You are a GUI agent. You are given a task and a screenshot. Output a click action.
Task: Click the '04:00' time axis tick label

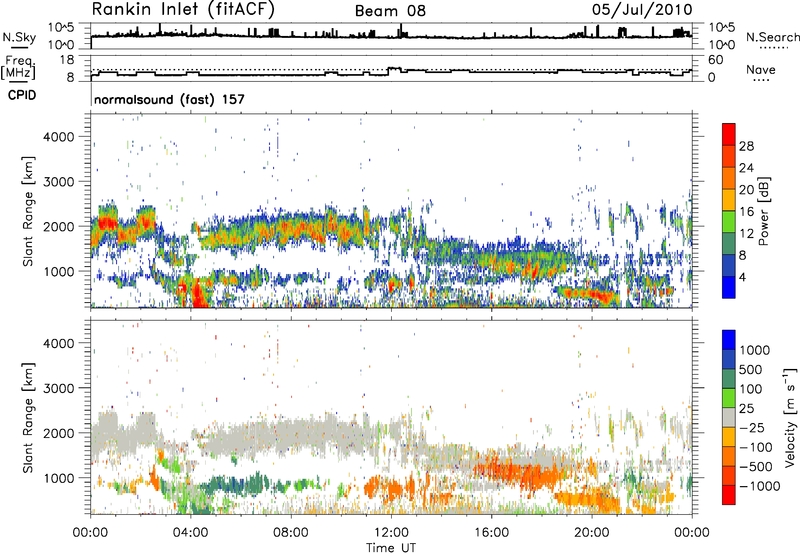(190, 533)
